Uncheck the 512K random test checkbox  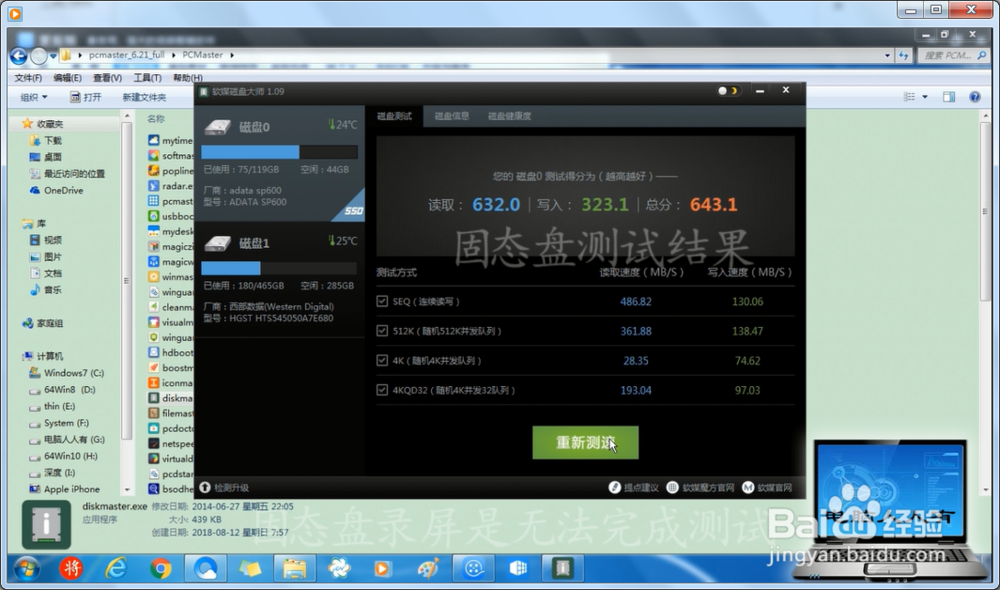(382, 330)
